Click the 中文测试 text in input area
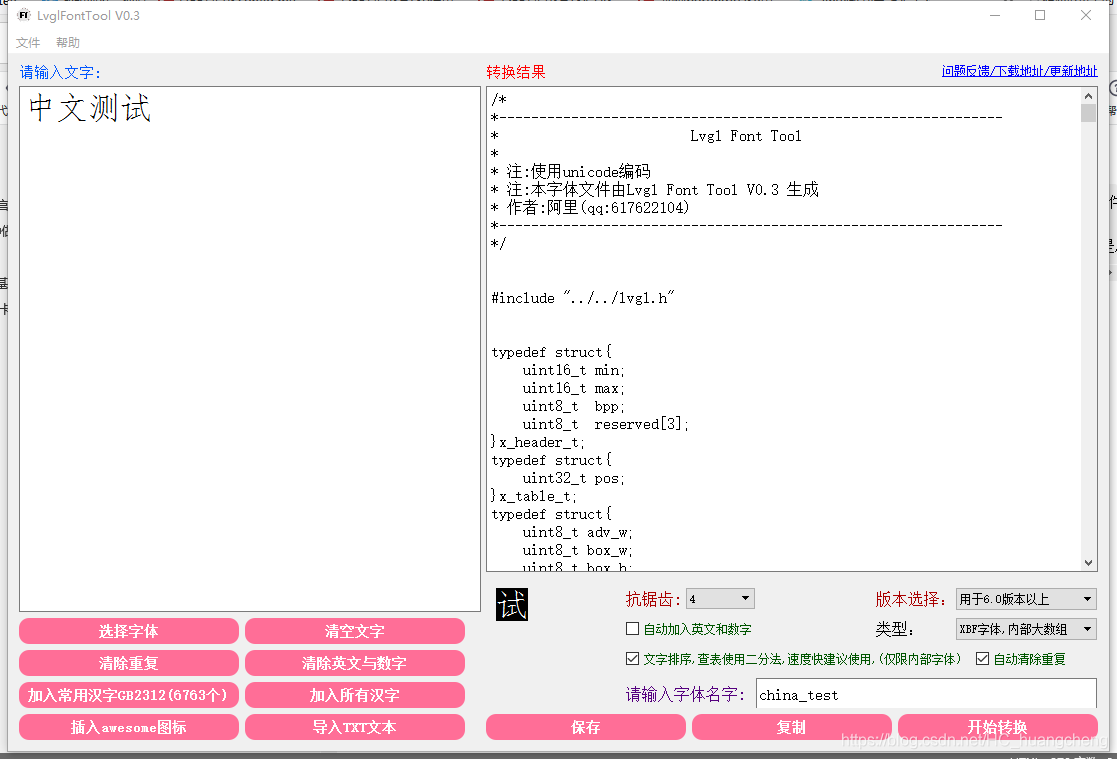The width and height of the screenshot is (1117, 759). (x=90, y=108)
